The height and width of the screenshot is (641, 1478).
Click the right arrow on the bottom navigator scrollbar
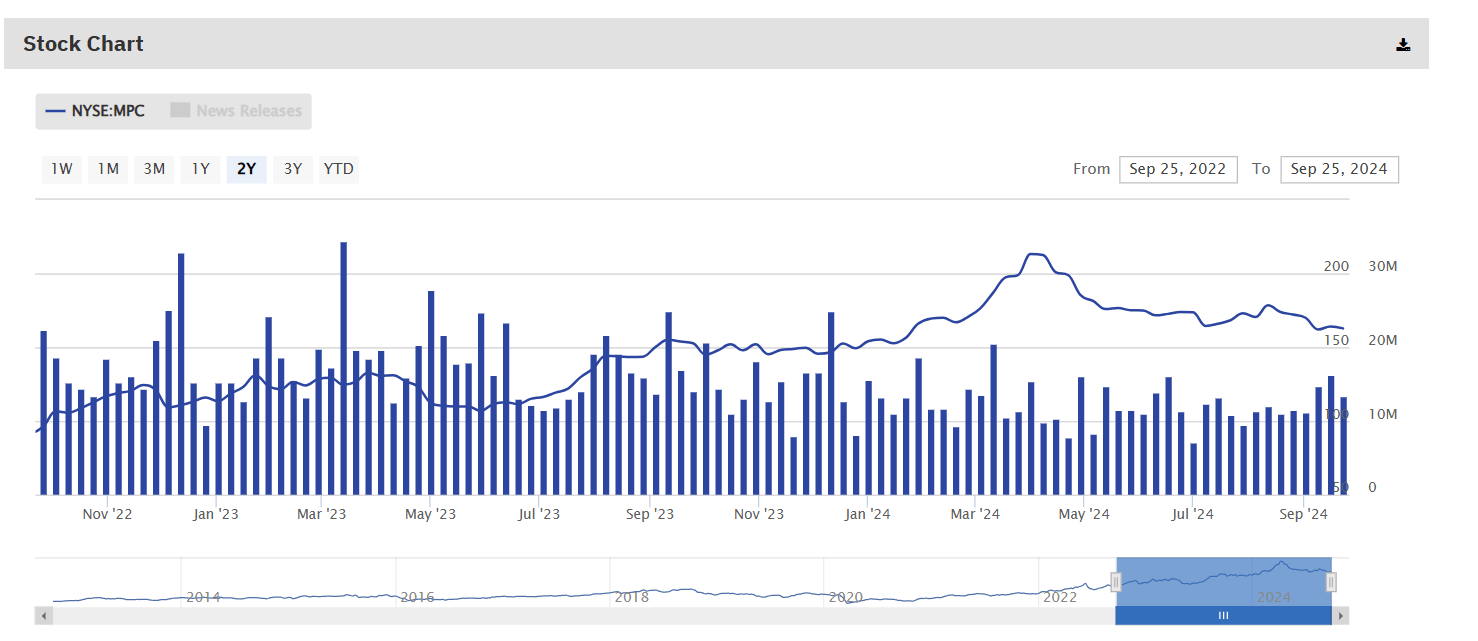(x=1341, y=615)
